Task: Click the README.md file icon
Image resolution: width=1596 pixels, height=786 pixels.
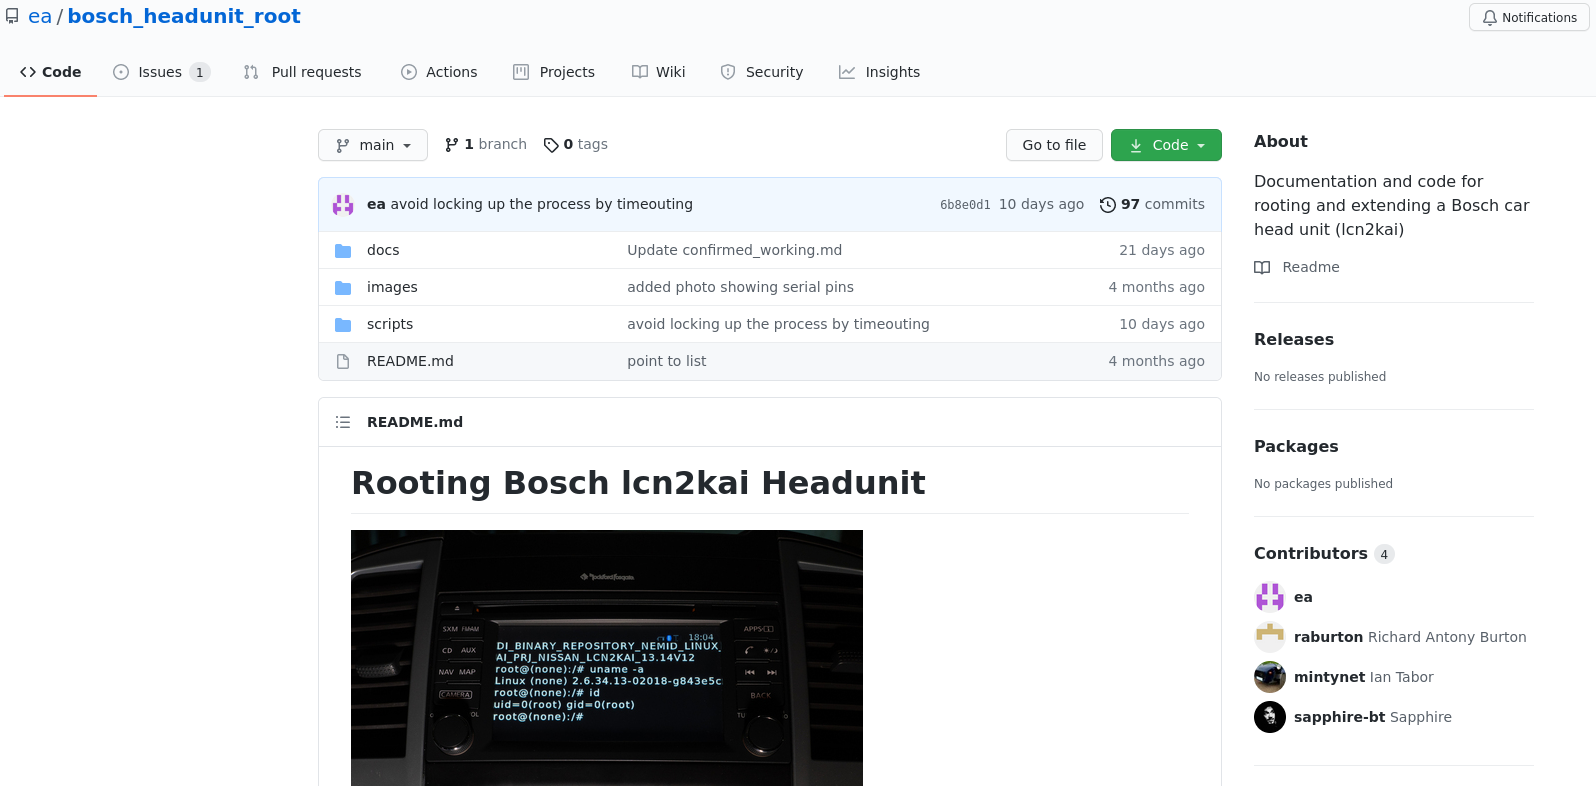Action: [x=343, y=362]
